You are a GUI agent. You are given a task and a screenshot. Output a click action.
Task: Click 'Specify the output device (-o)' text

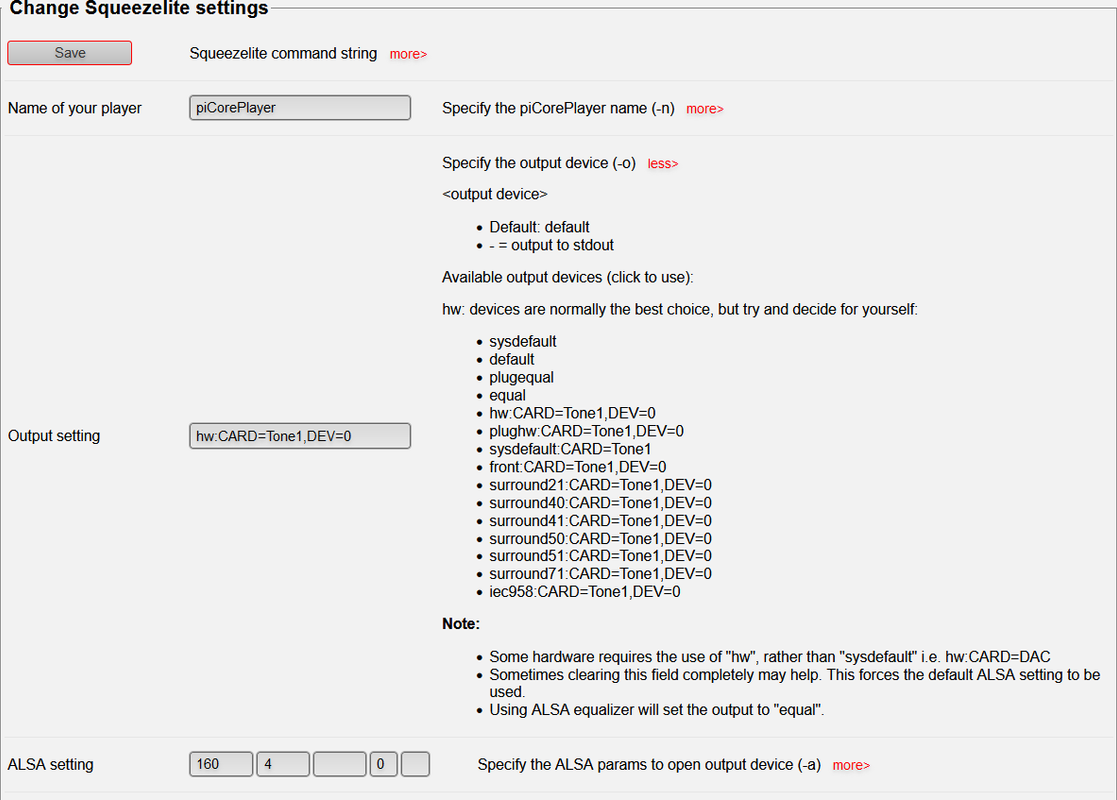(539, 163)
